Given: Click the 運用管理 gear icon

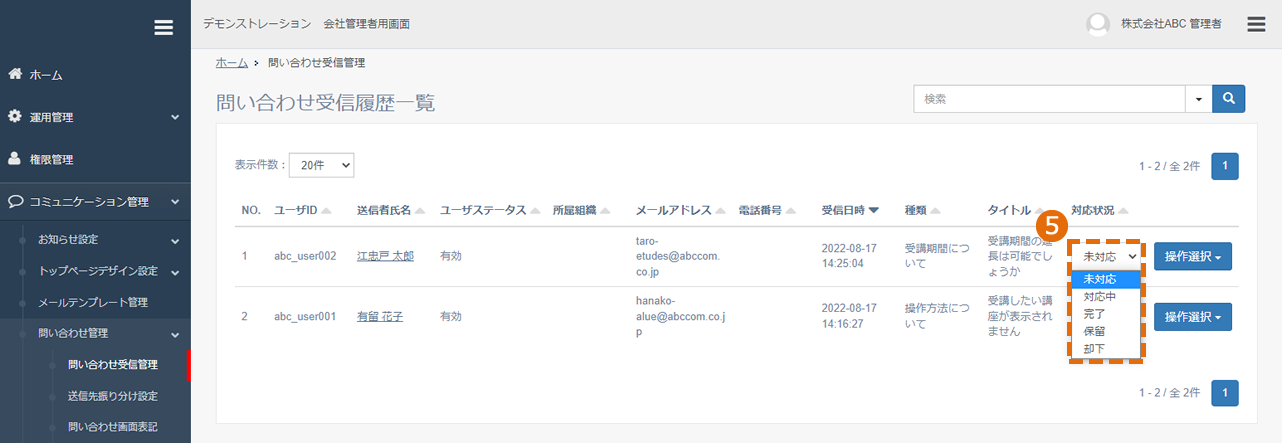Looking at the screenshot, I should [x=15, y=116].
